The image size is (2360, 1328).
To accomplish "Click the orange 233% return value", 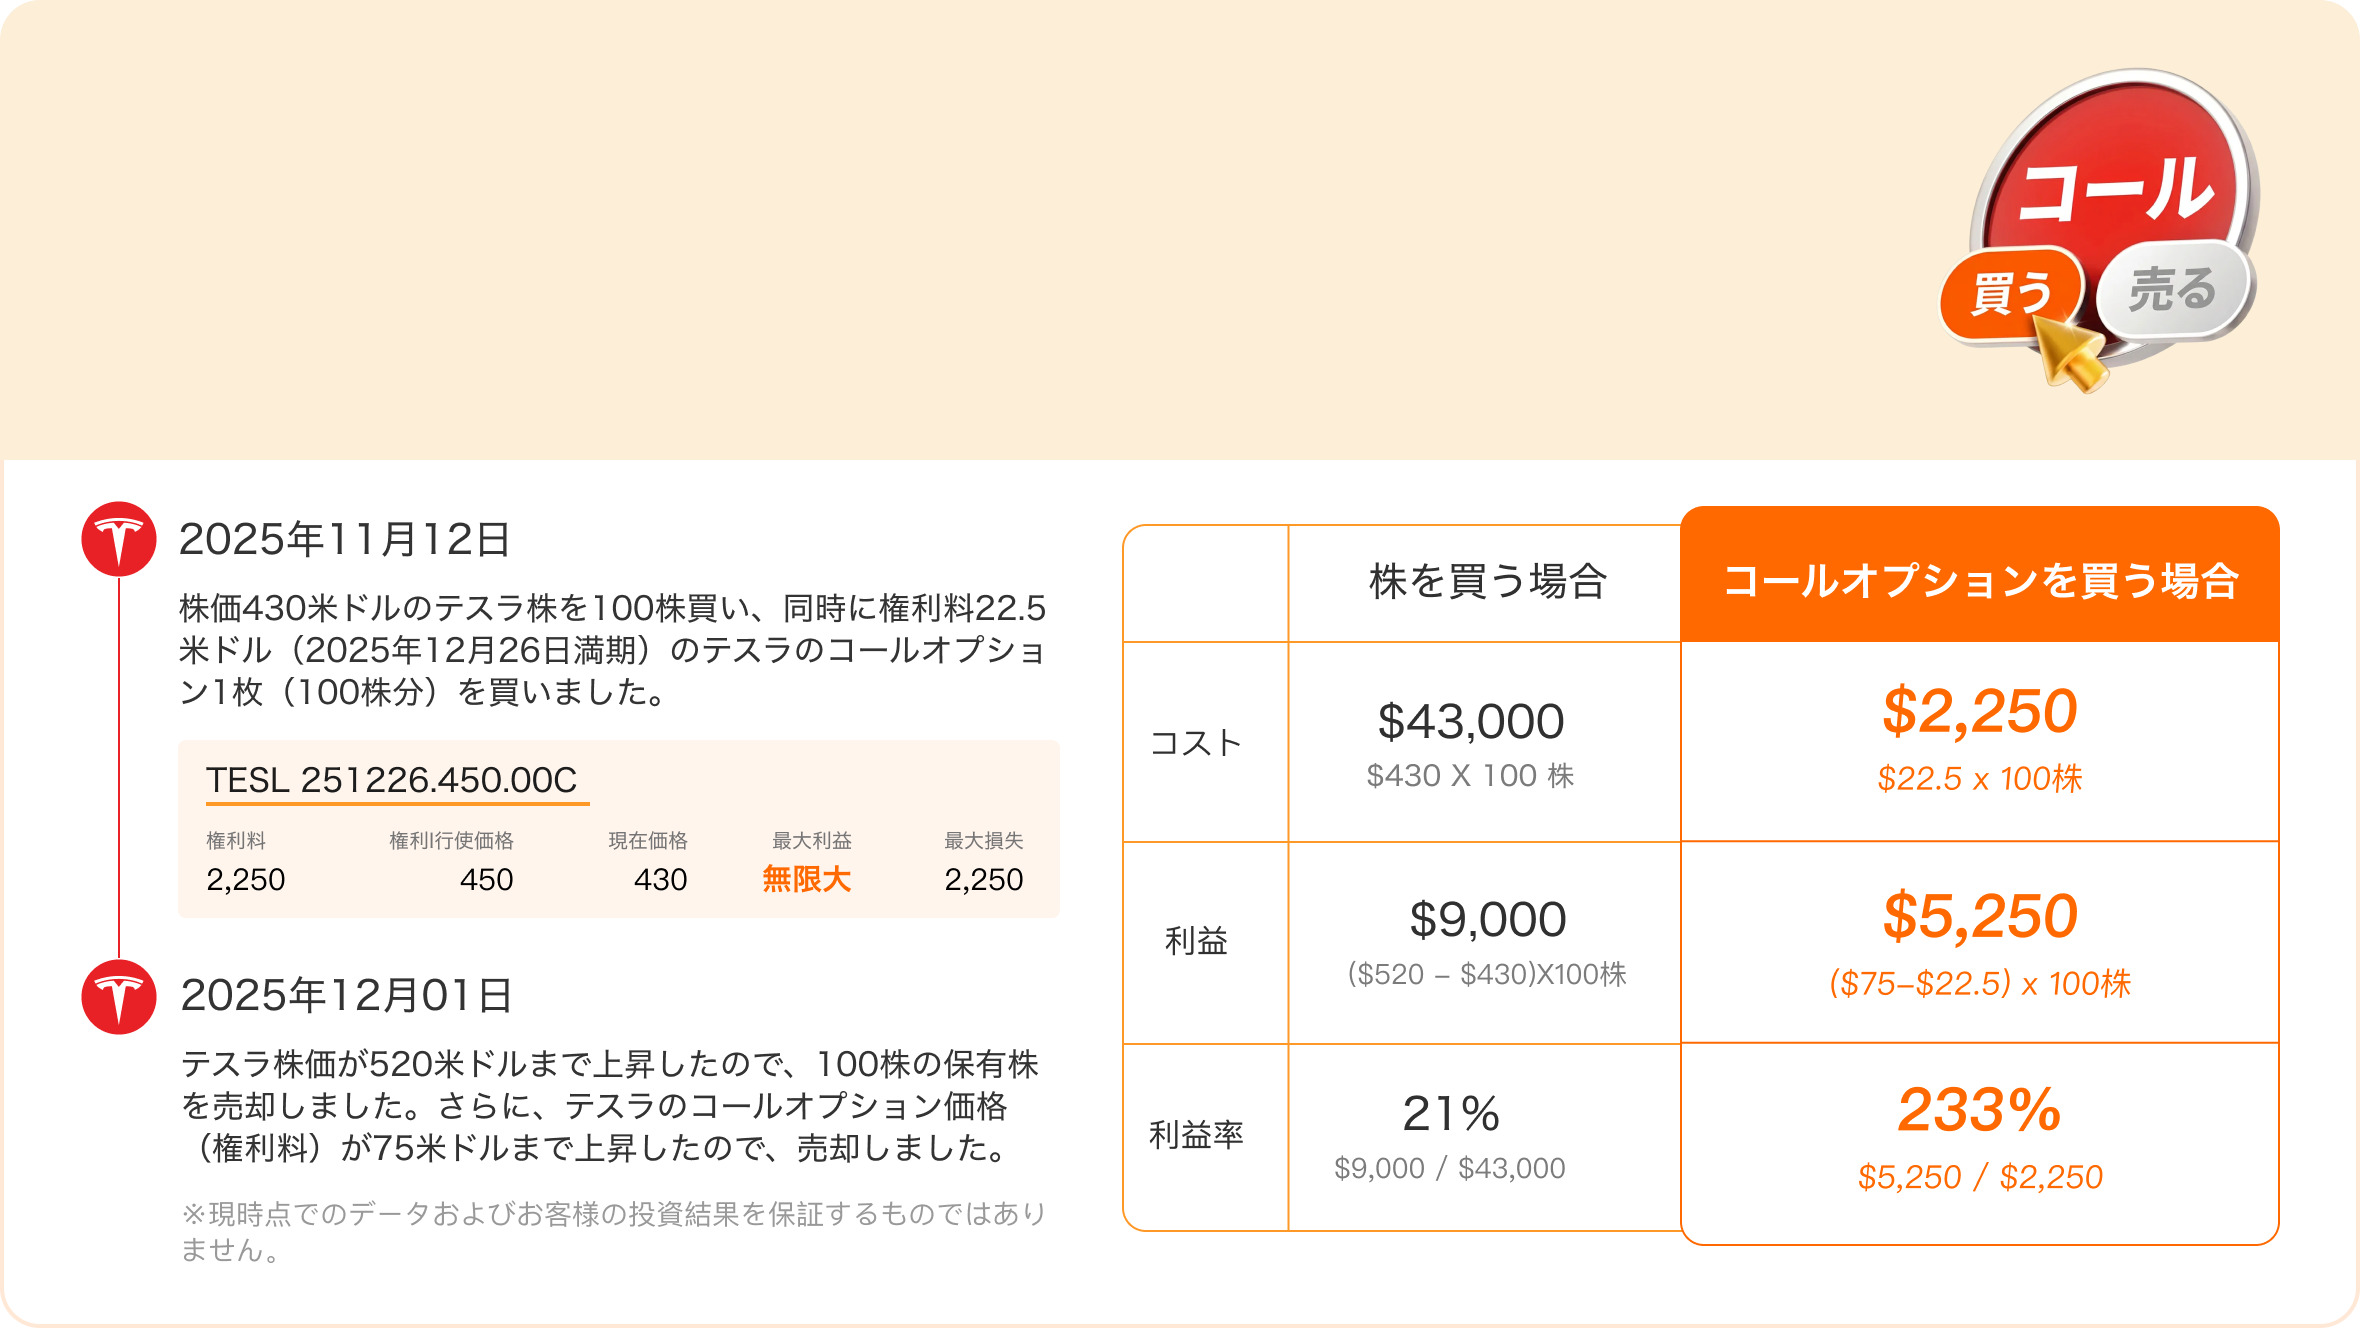I will [1980, 1110].
